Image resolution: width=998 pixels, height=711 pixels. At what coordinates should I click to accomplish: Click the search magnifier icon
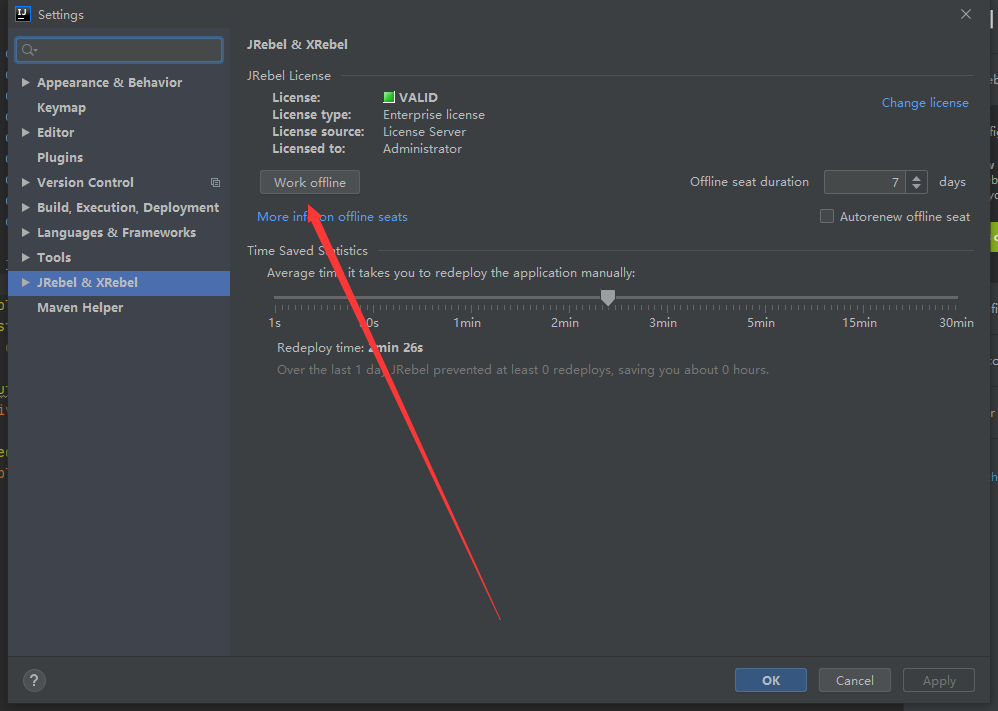28,50
